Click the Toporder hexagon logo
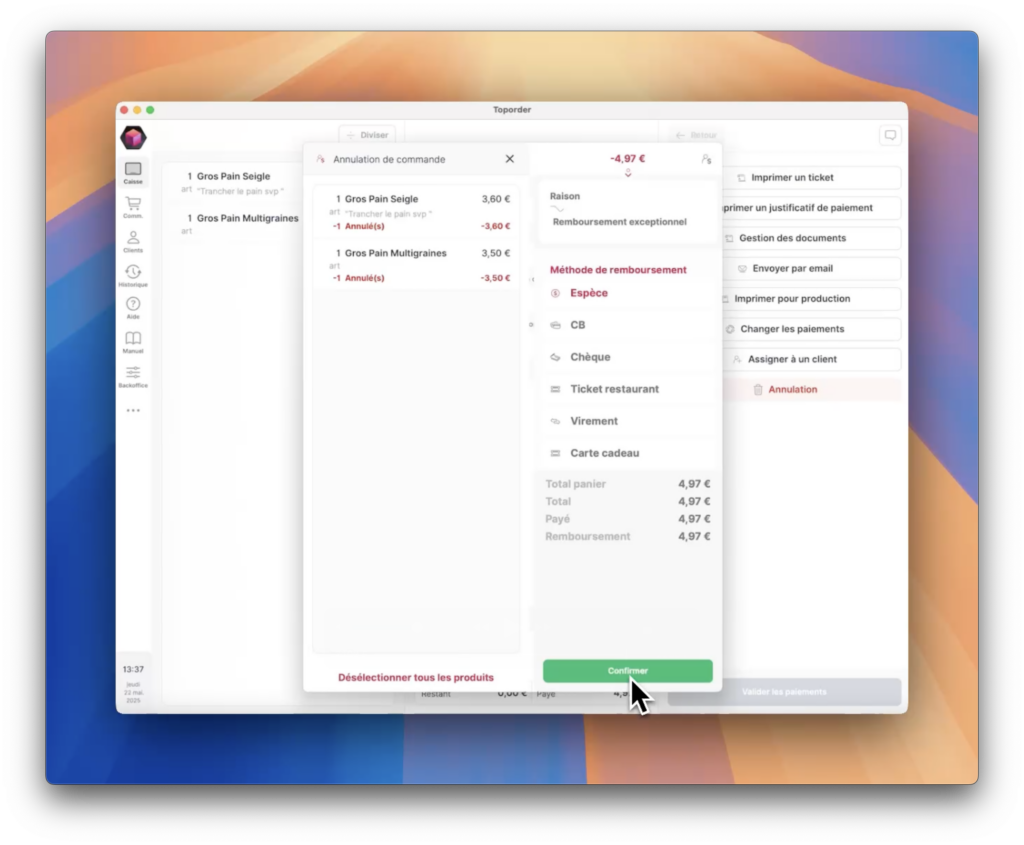1024x845 pixels. [133, 138]
